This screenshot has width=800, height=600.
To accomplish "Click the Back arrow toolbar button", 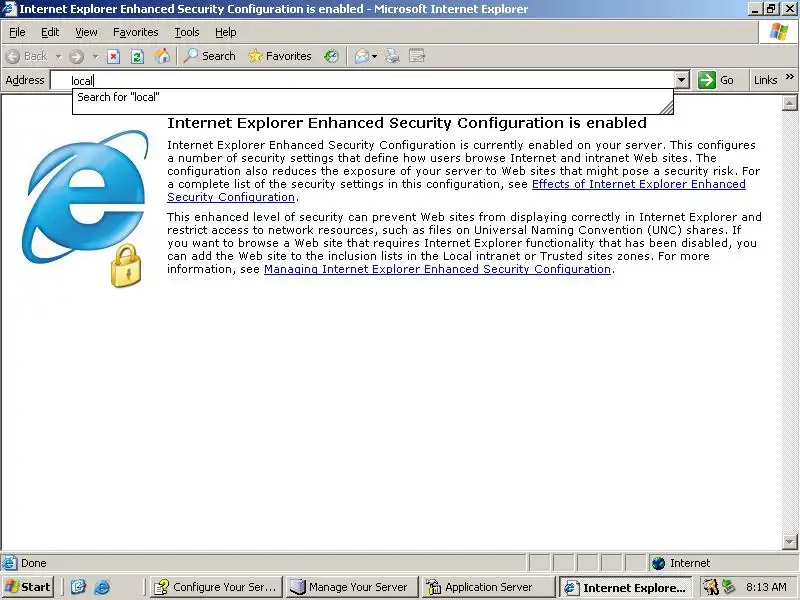I will (x=27, y=56).
